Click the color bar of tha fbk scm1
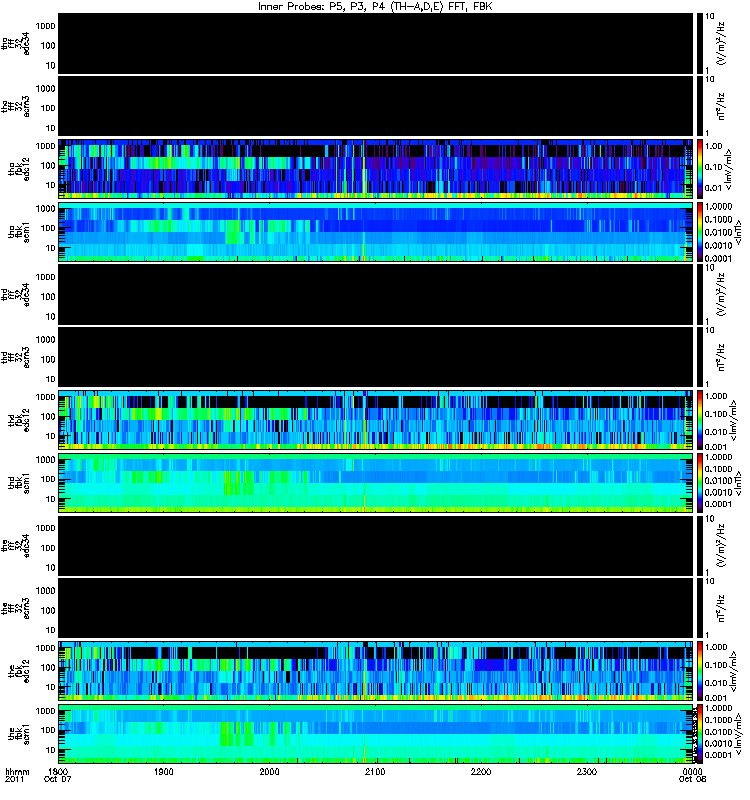 699,232
